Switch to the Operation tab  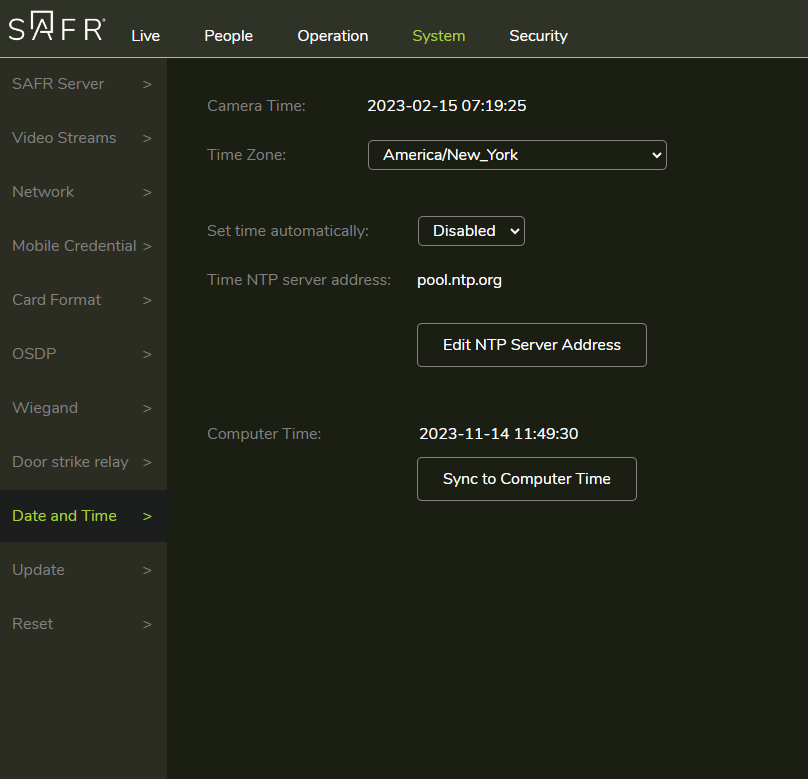point(332,35)
